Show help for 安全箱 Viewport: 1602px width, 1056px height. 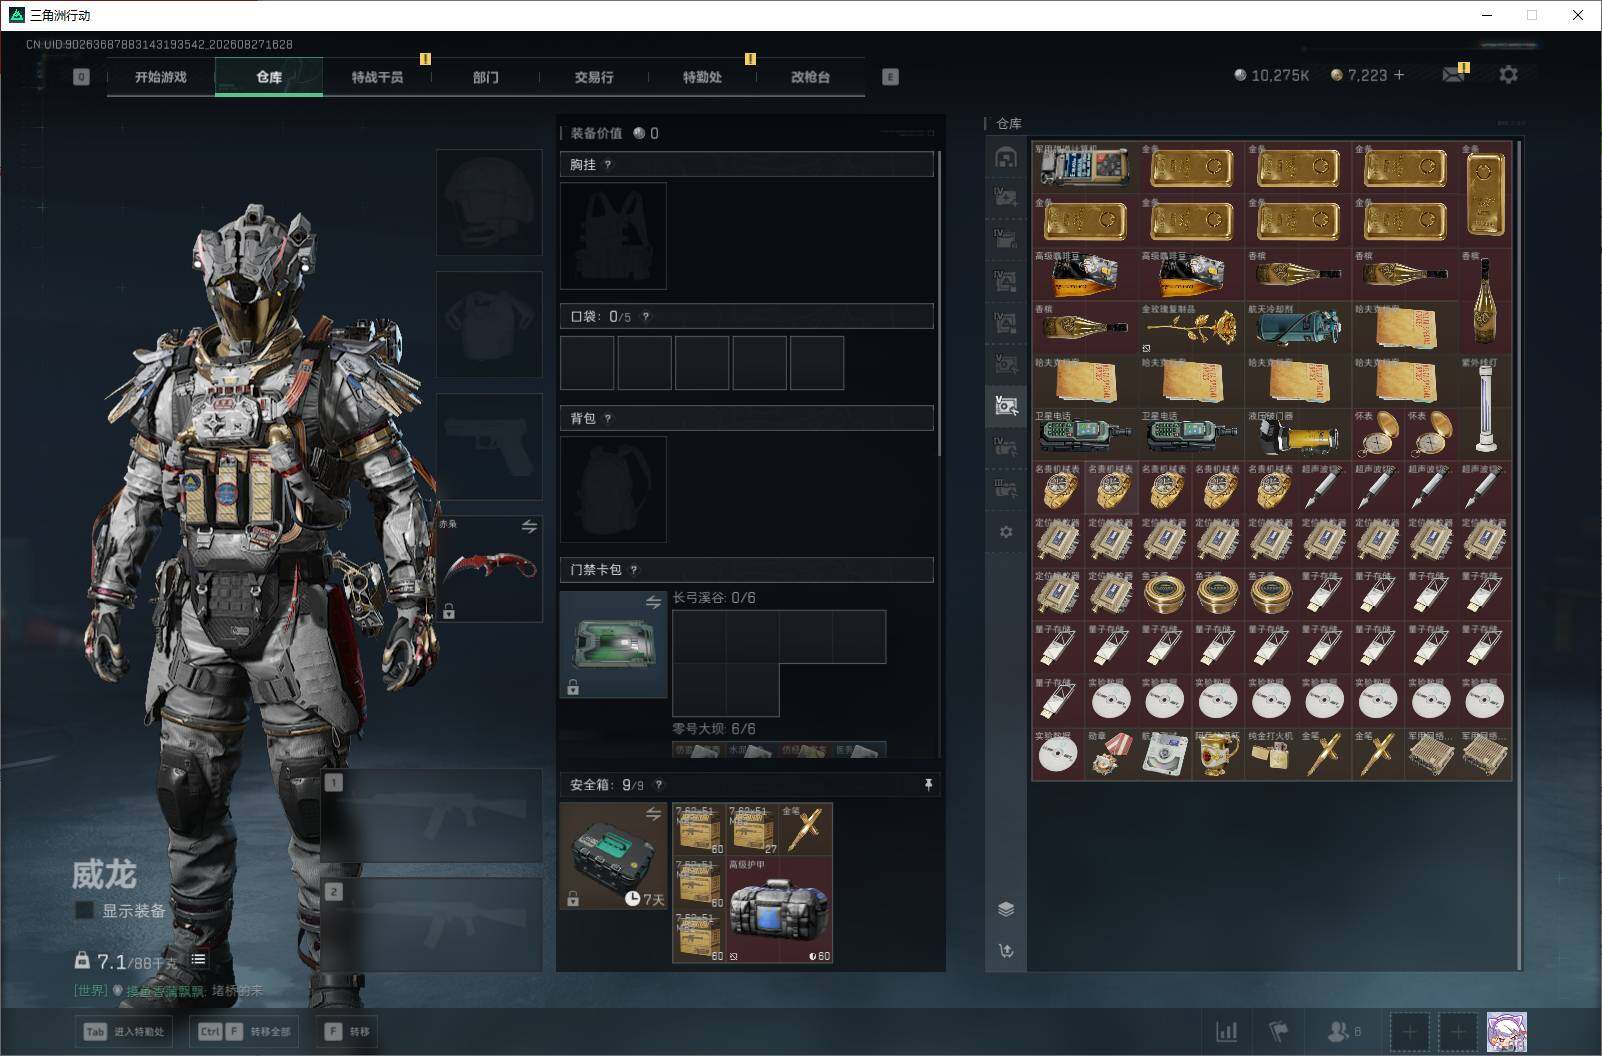tap(658, 785)
